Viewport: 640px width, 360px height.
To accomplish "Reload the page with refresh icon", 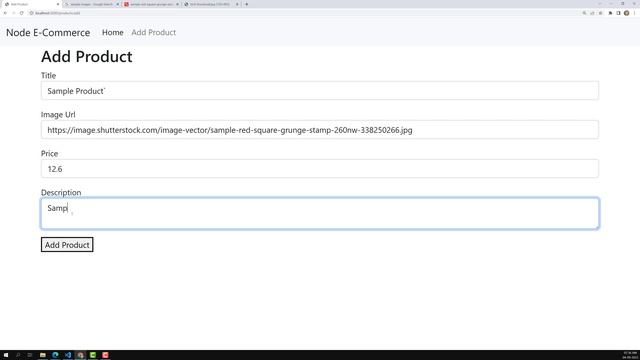I will (x=22, y=13).
